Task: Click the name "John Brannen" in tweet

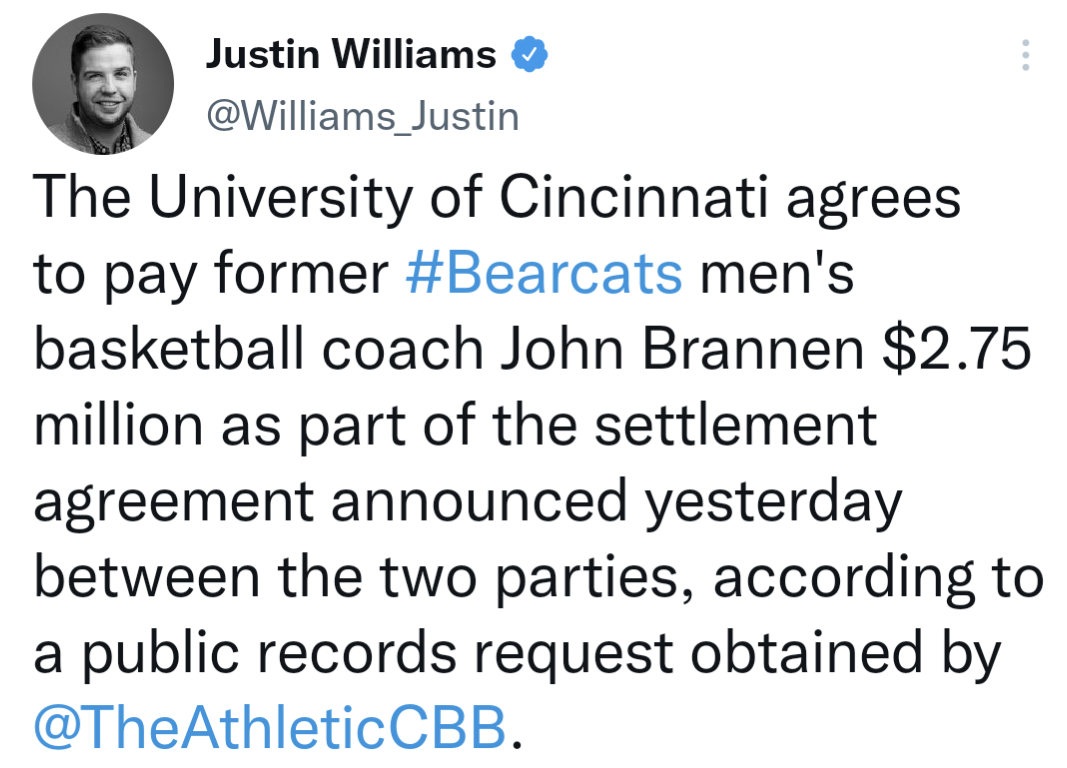Action: (683, 350)
